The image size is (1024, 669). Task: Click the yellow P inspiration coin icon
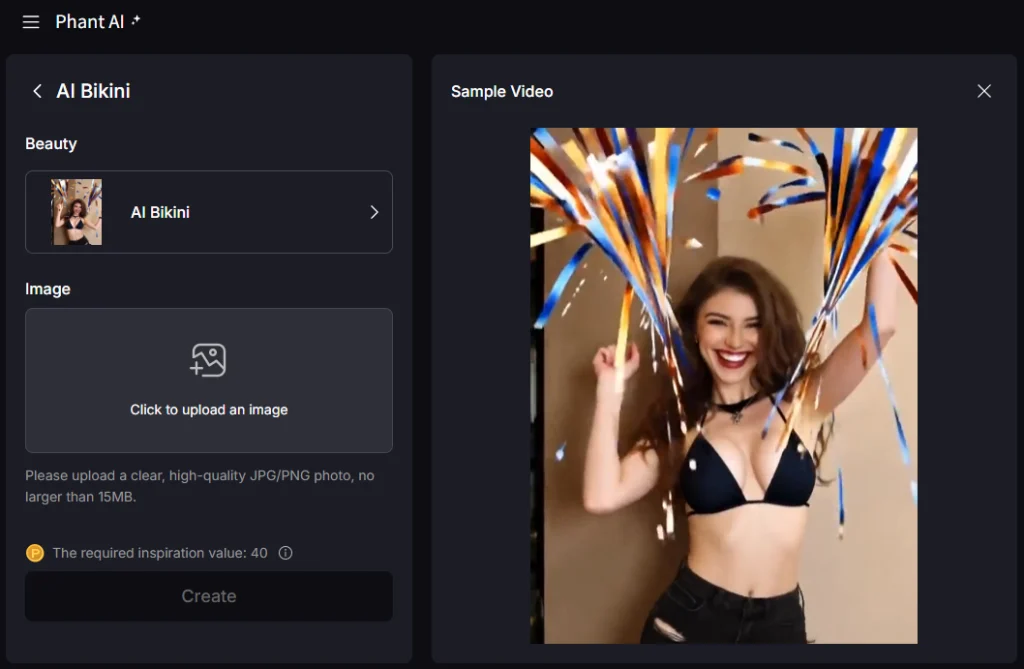(34, 552)
